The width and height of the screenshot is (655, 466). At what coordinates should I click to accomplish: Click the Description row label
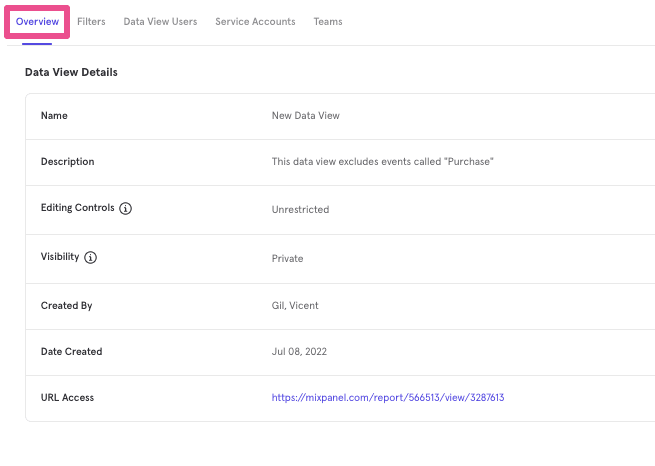click(x=67, y=162)
